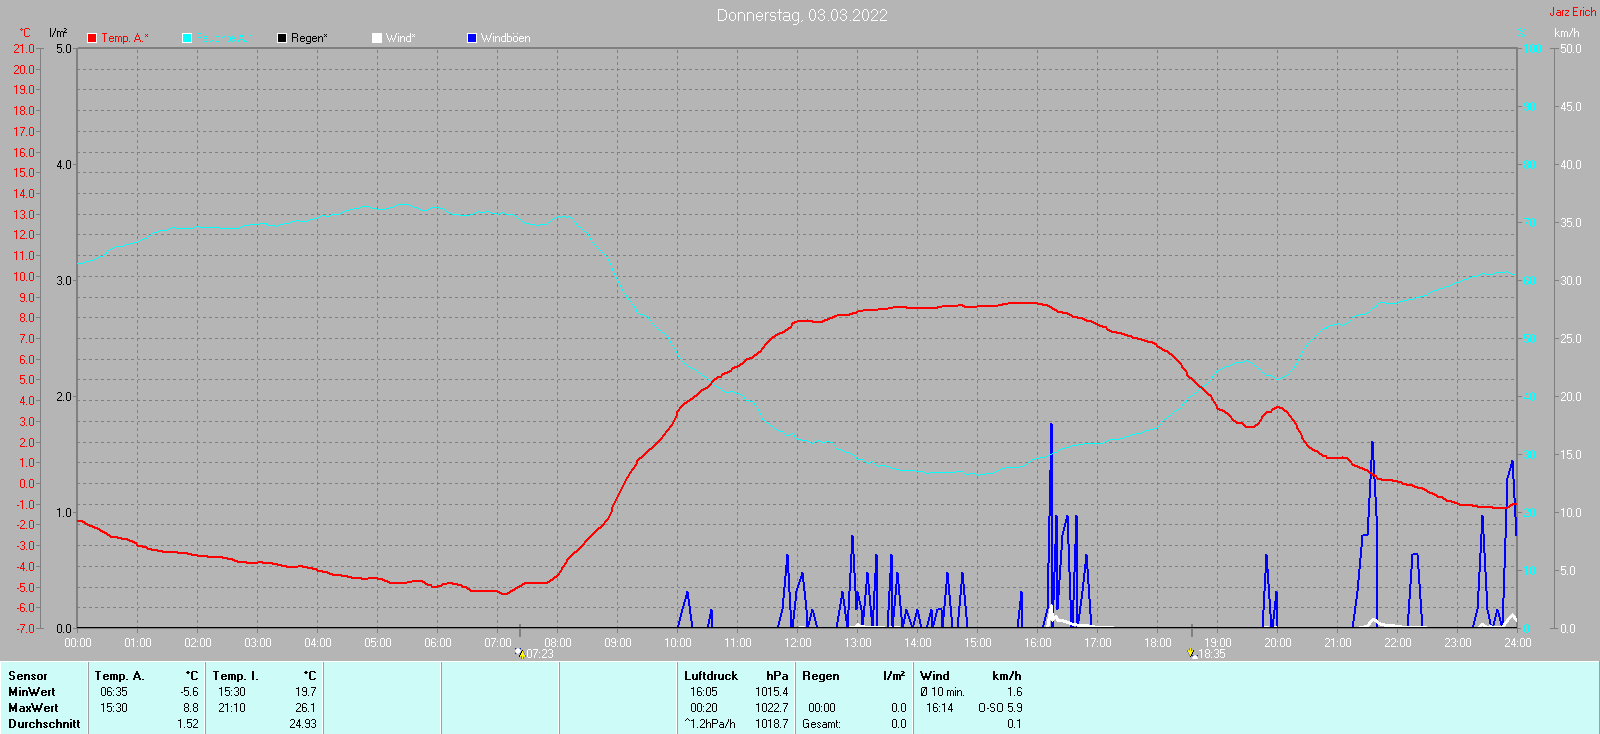
Task: Click the 50.0 km/h label on the wind axis
Action: coord(1571,49)
